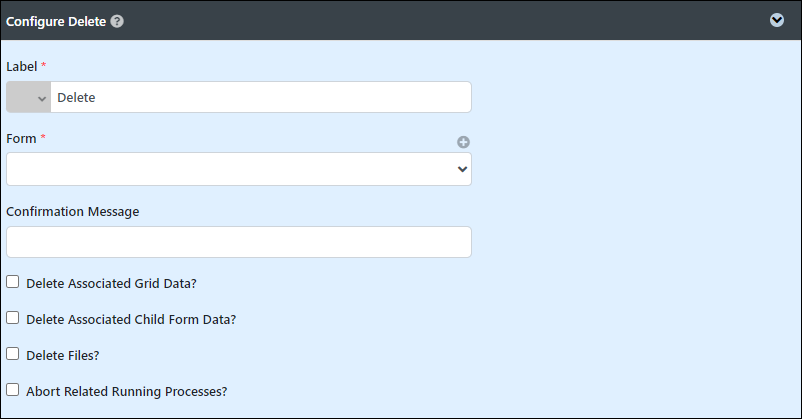Click the Label field caption text
Viewport: 802px width, 419px height.
click(x=21, y=67)
